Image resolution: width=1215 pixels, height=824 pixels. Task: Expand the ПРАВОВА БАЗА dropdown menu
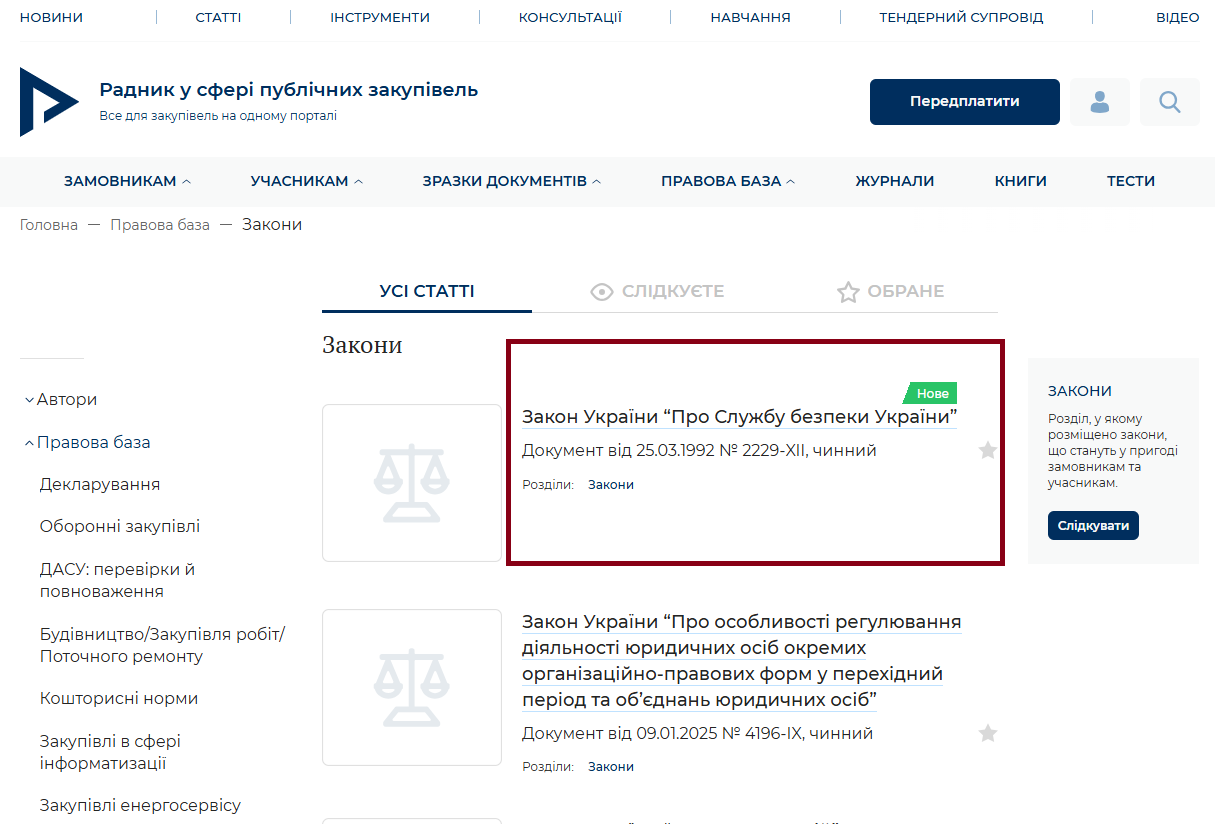click(728, 181)
